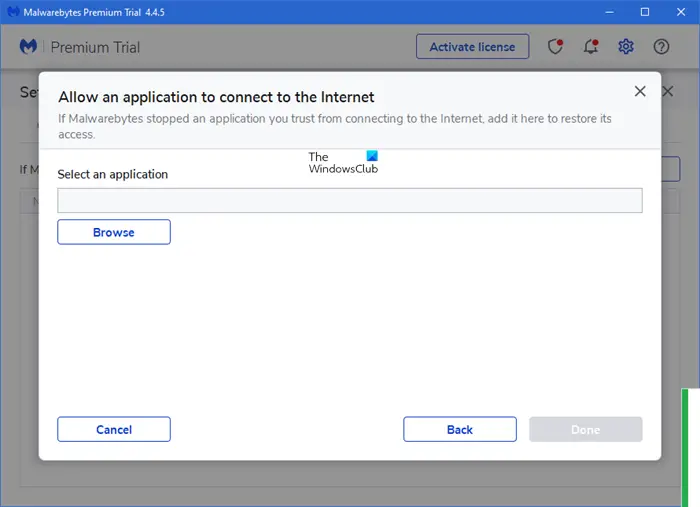Click the Premium Trial header text
The width and height of the screenshot is (700, 507).
coord(95,47)
